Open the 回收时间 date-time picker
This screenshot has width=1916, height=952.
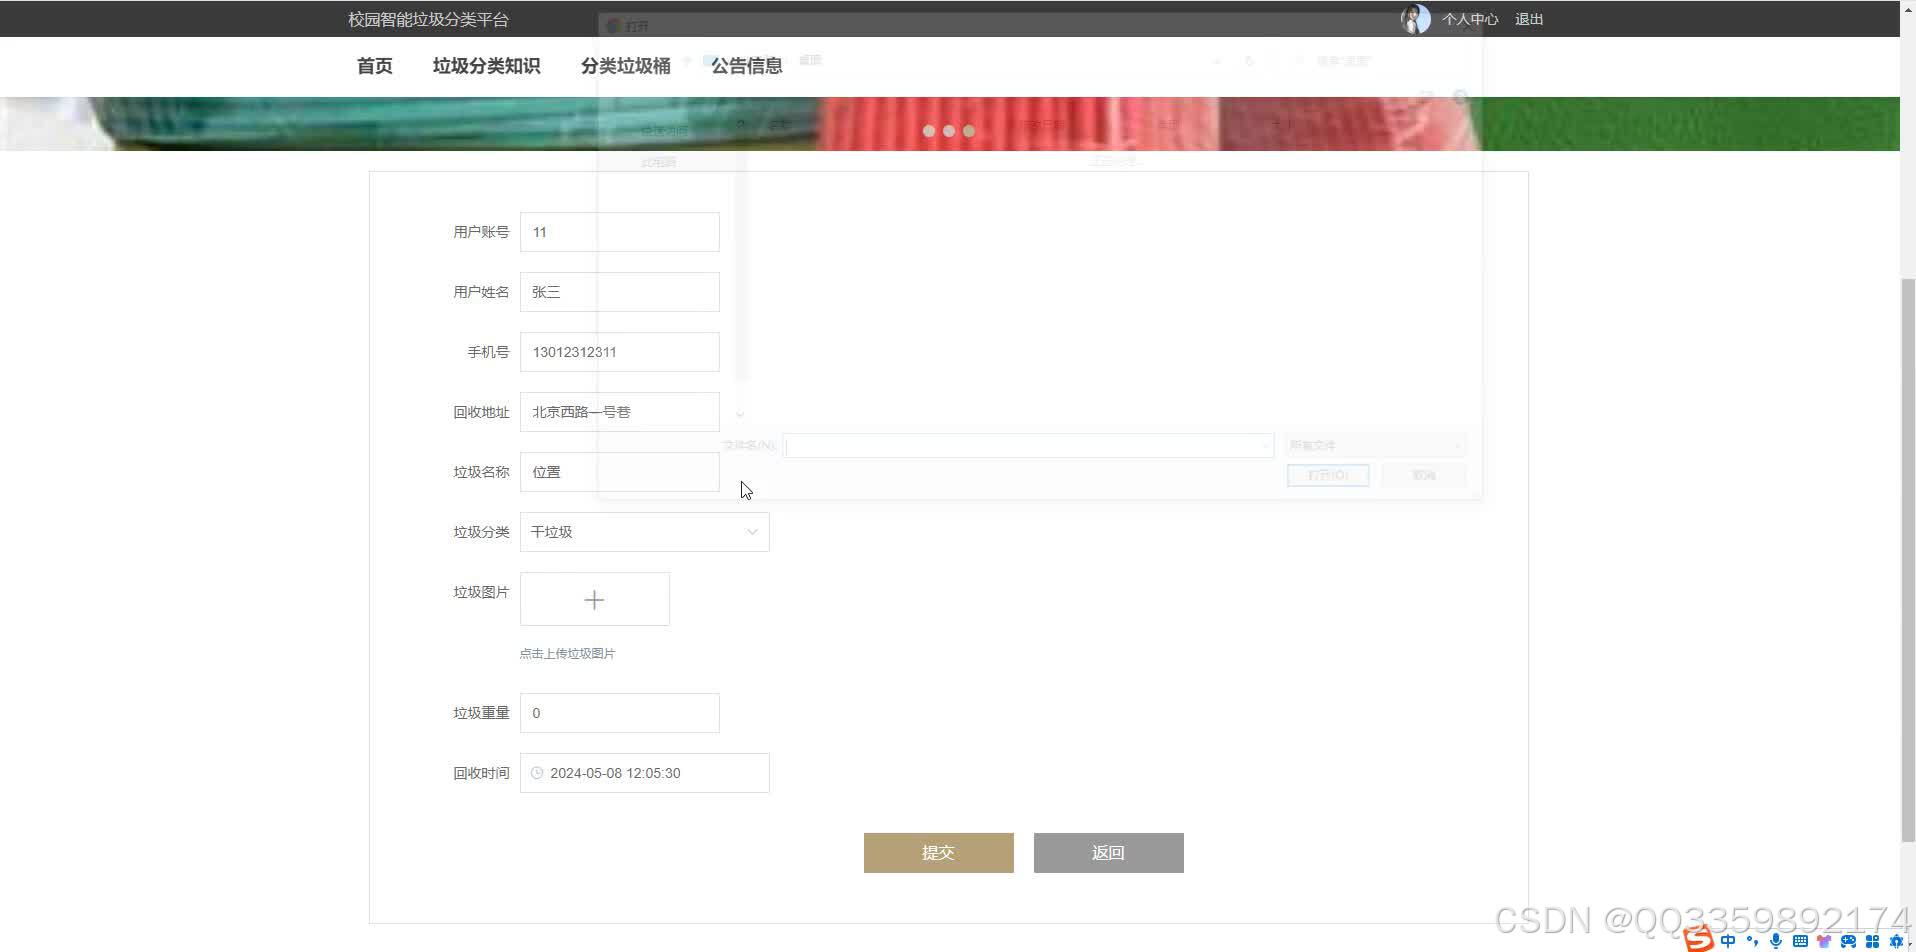(644, 773)
